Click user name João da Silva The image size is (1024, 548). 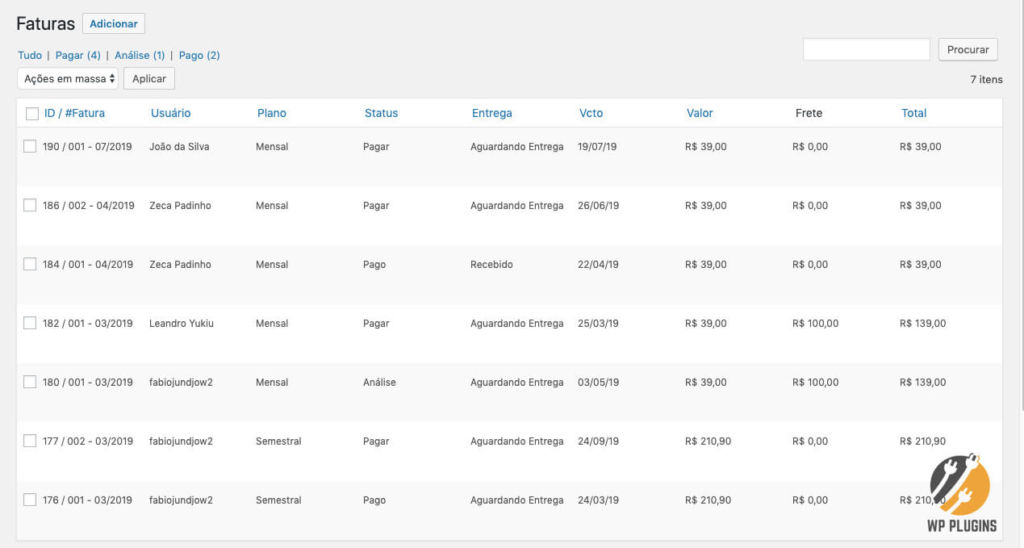click(x=179, y=146)
